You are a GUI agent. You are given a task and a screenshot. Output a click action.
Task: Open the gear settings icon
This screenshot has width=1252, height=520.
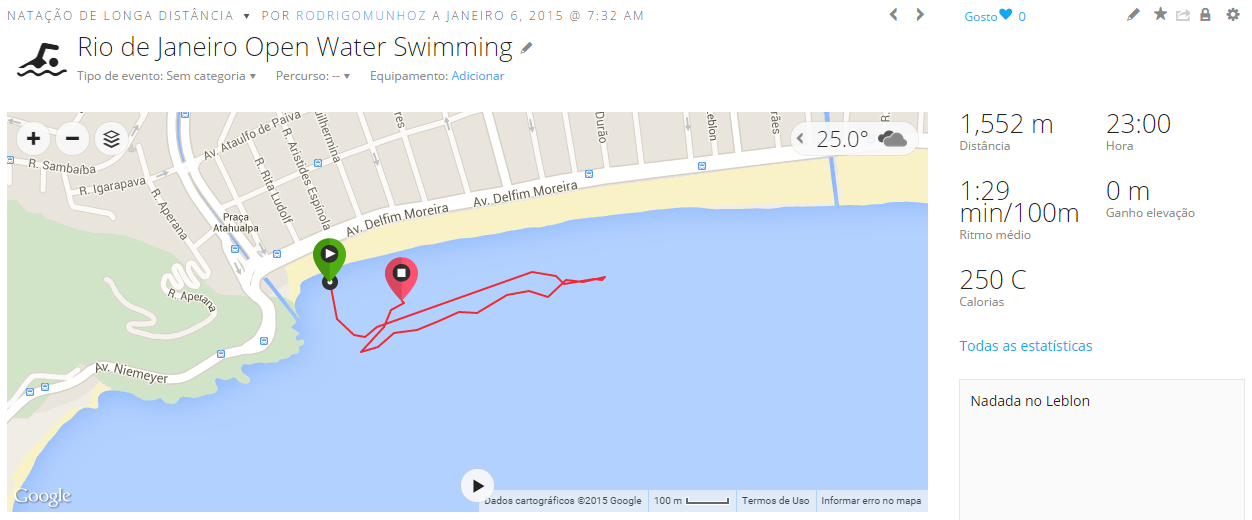click(x=1233, y=15)
